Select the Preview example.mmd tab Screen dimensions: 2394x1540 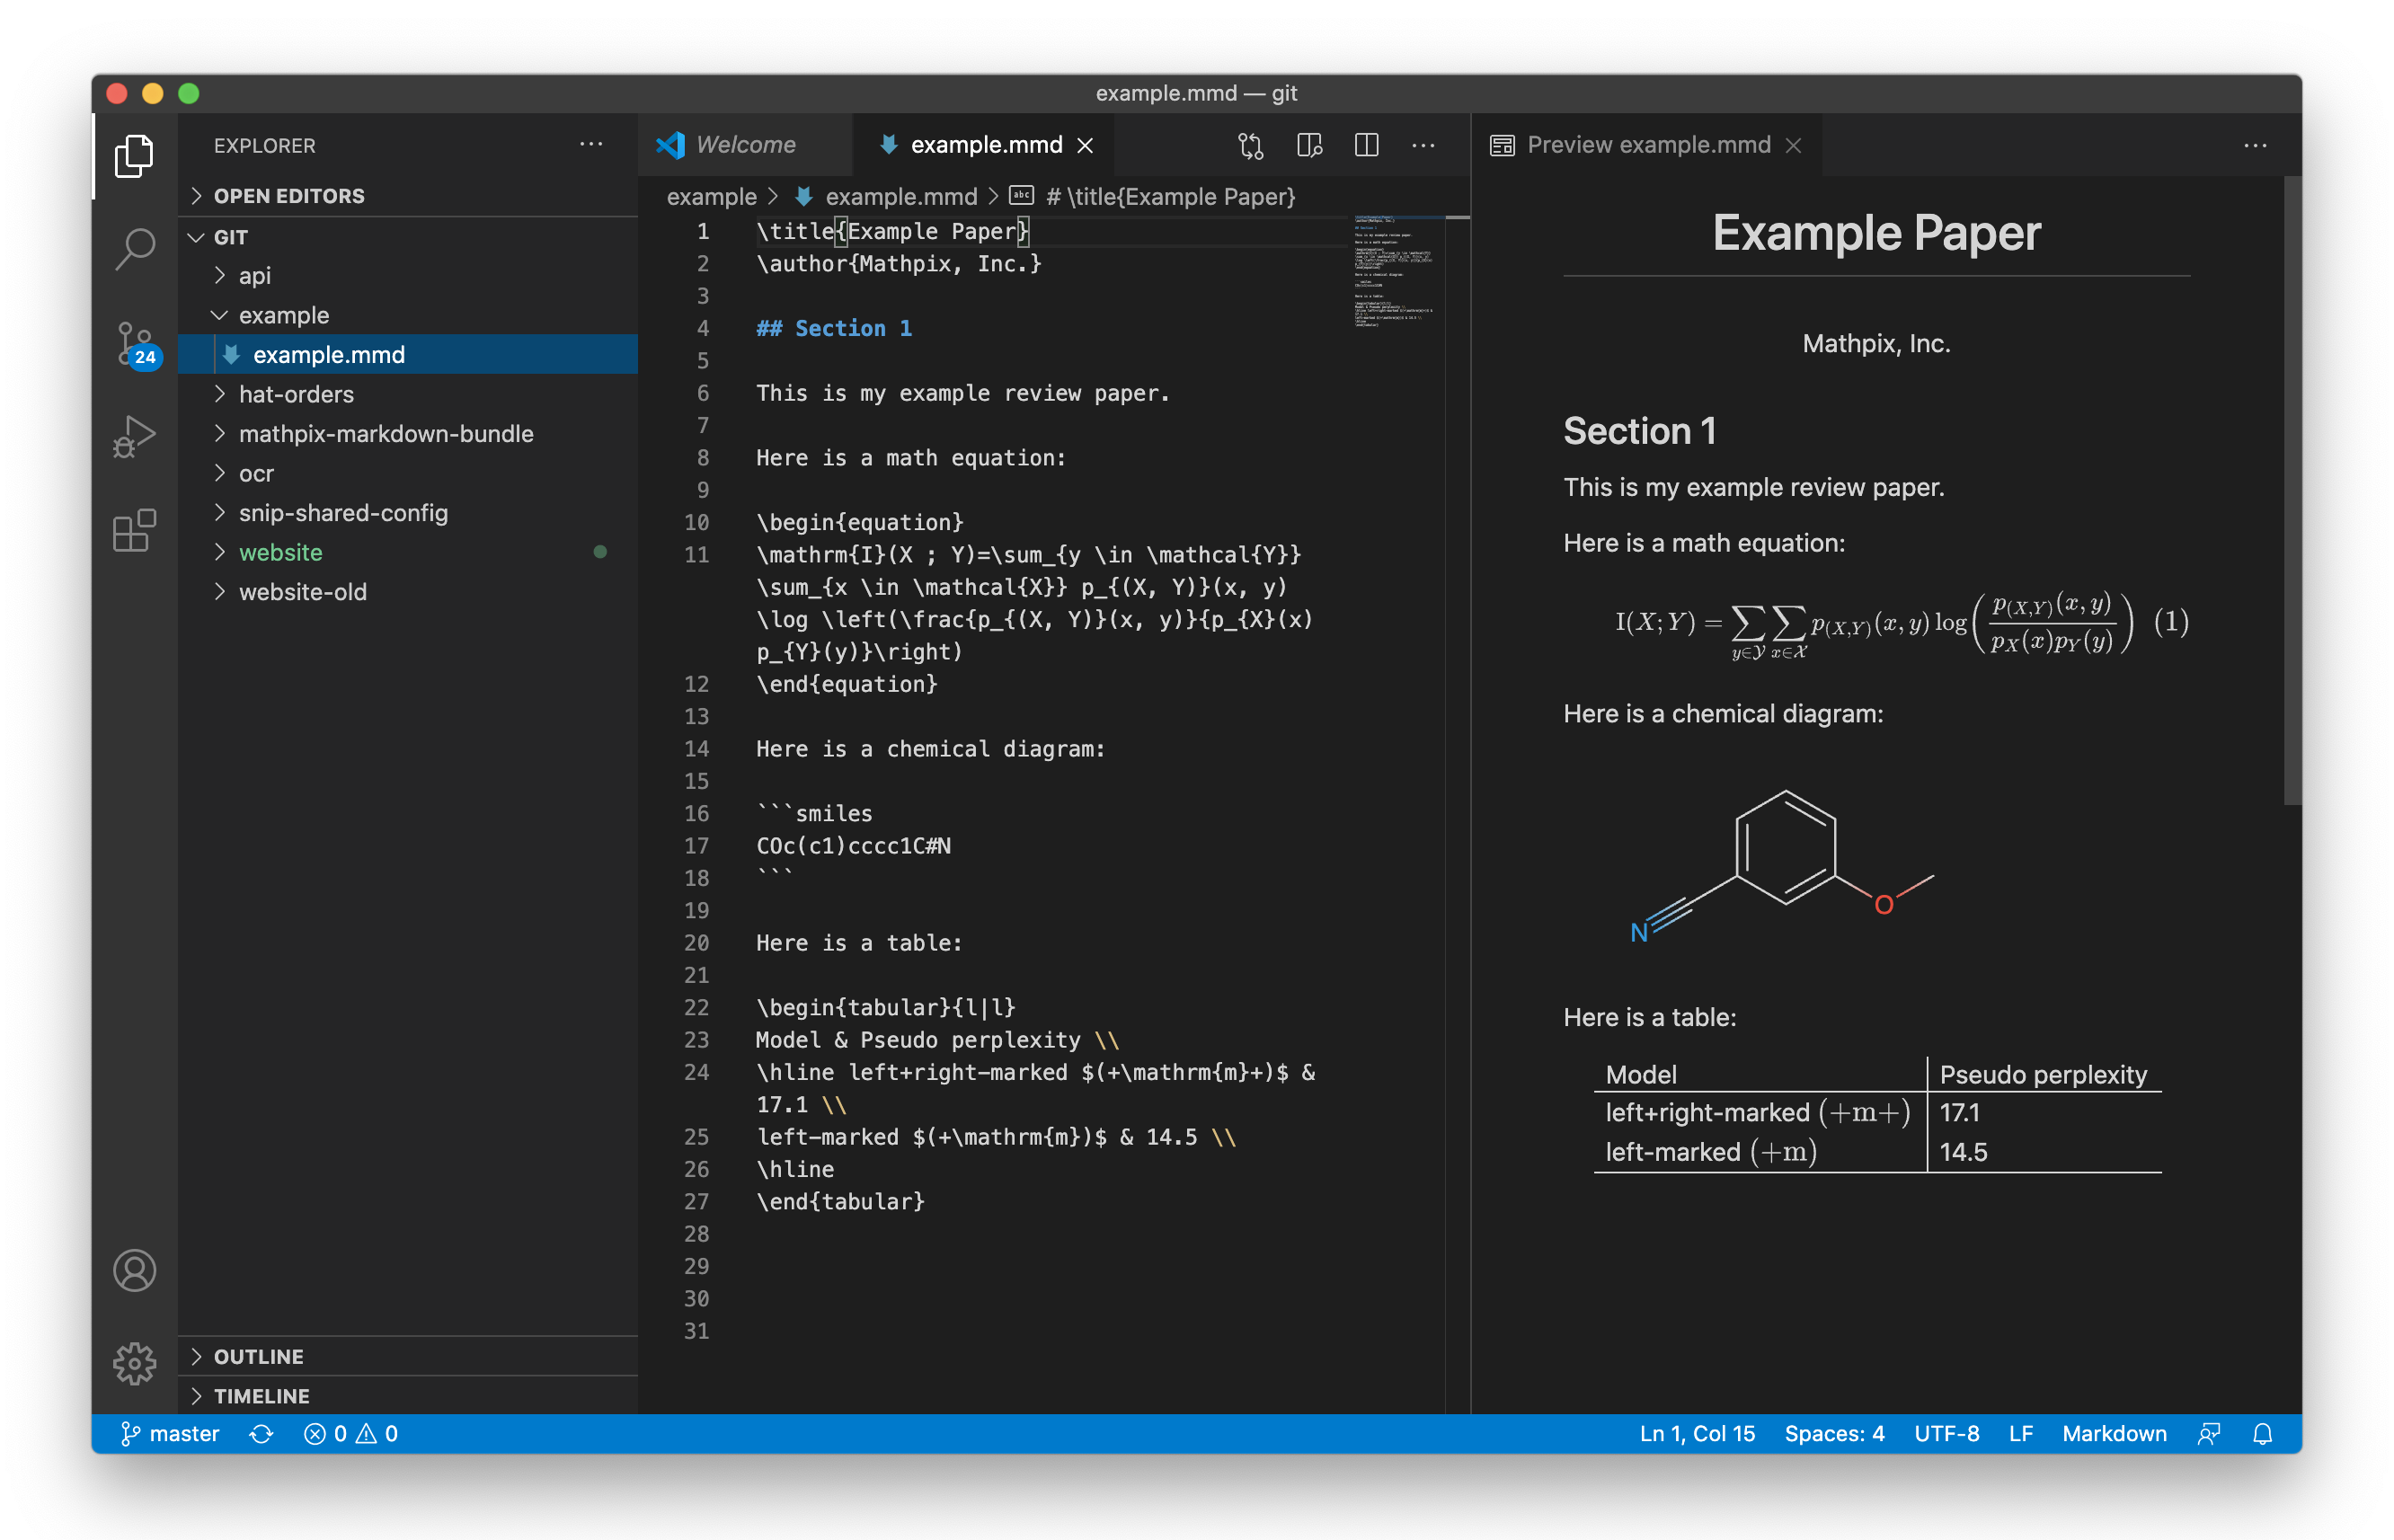click(1648, 144)
